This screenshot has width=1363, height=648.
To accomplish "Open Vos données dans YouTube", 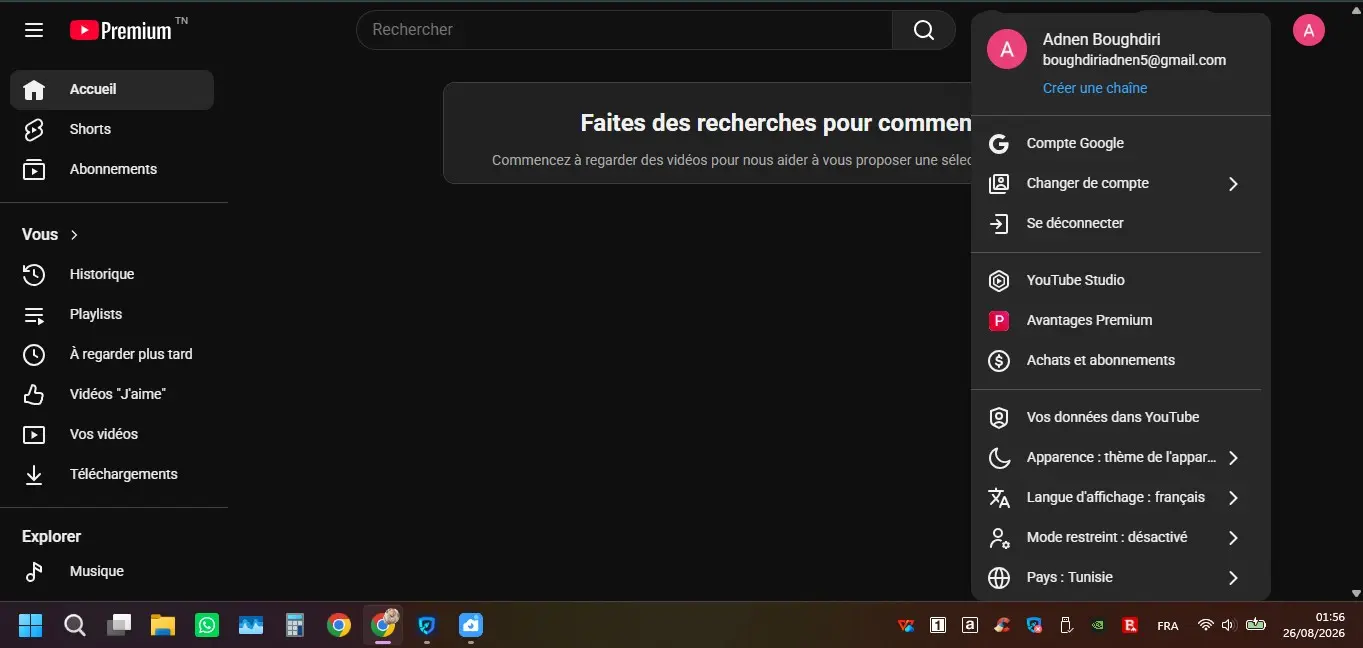I will click(x=1116, y=417).
